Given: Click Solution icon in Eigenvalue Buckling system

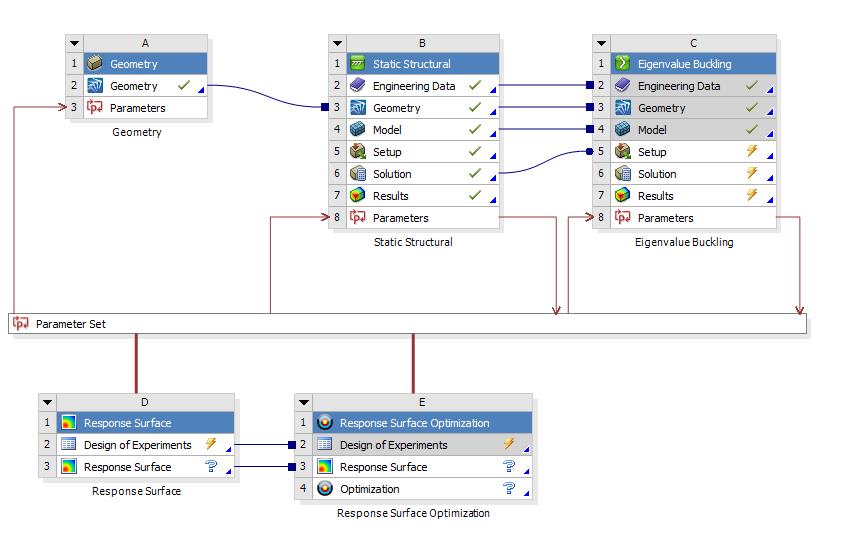Looking at the screenshot, I should point(623,174).
